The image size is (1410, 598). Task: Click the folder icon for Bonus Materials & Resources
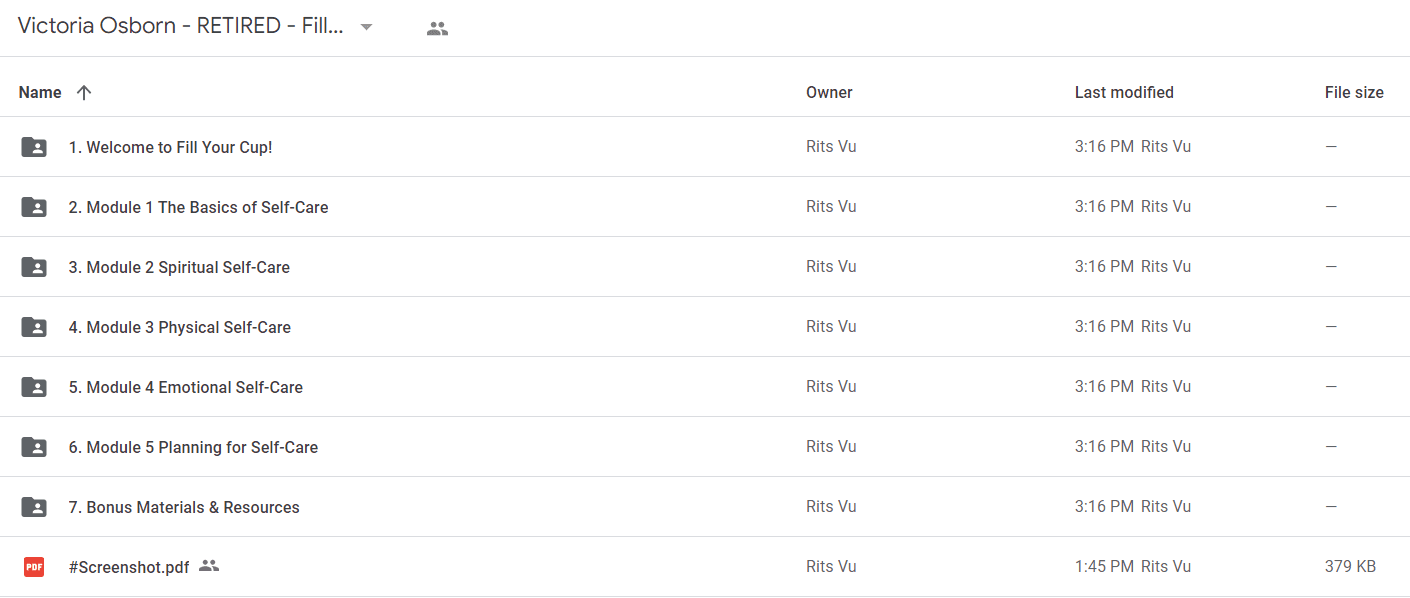coord(34,507)
